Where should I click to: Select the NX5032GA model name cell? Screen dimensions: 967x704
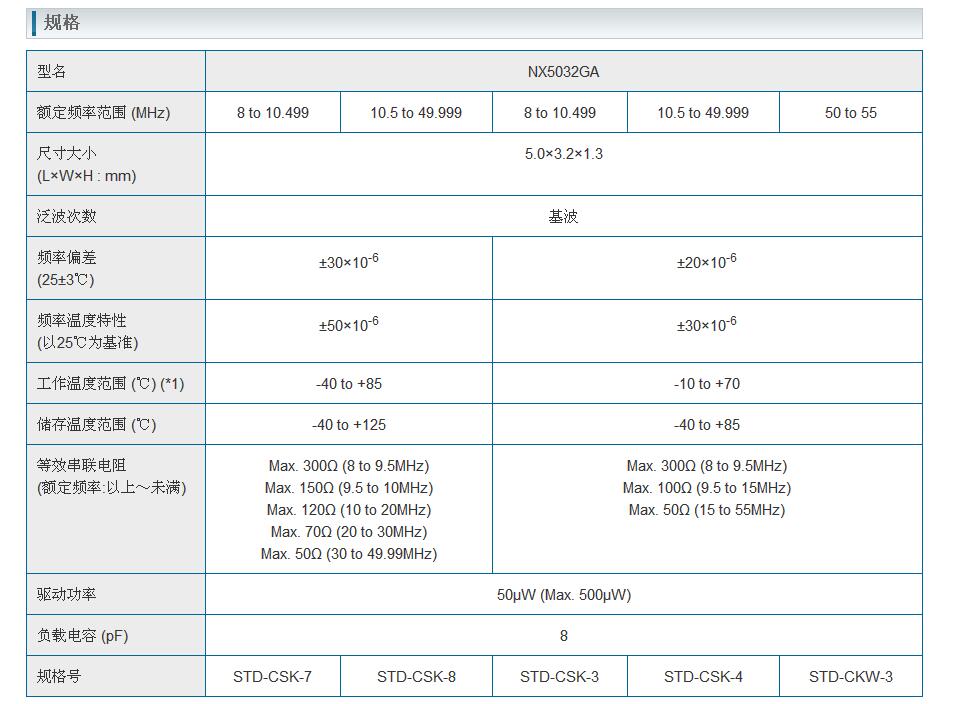[563, 72]
